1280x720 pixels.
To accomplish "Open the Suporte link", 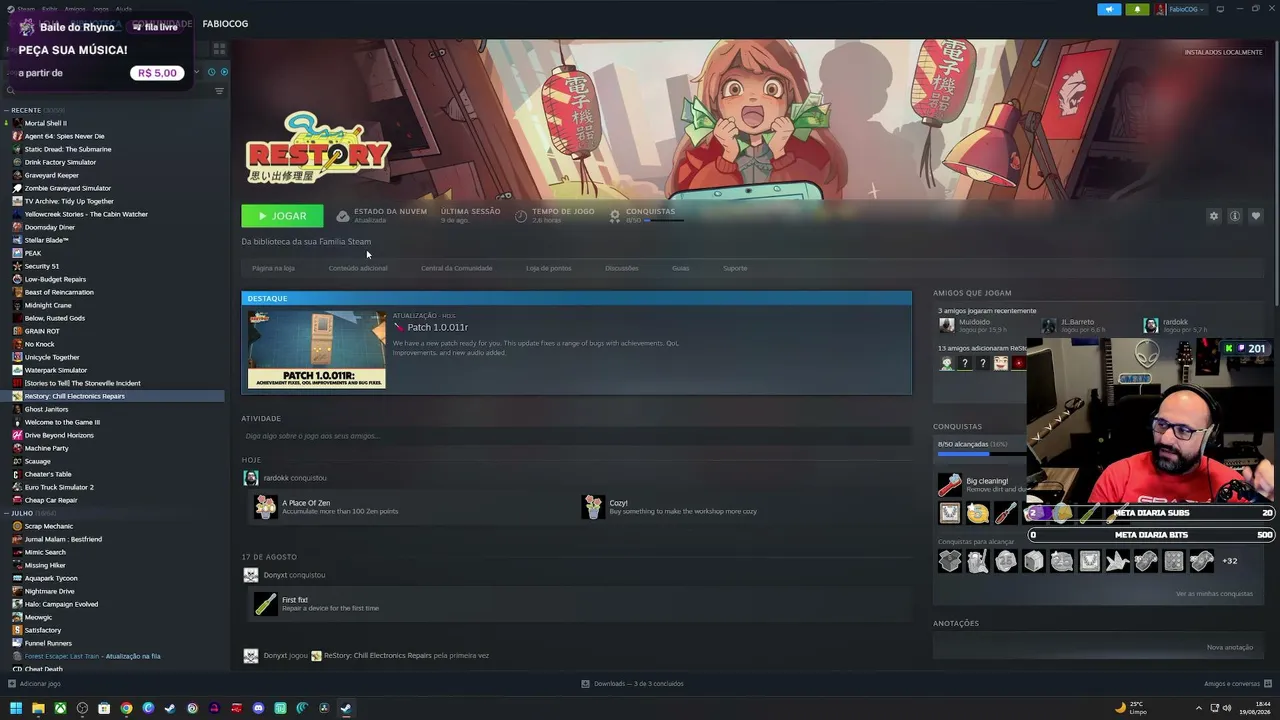I will pos(735,268).
